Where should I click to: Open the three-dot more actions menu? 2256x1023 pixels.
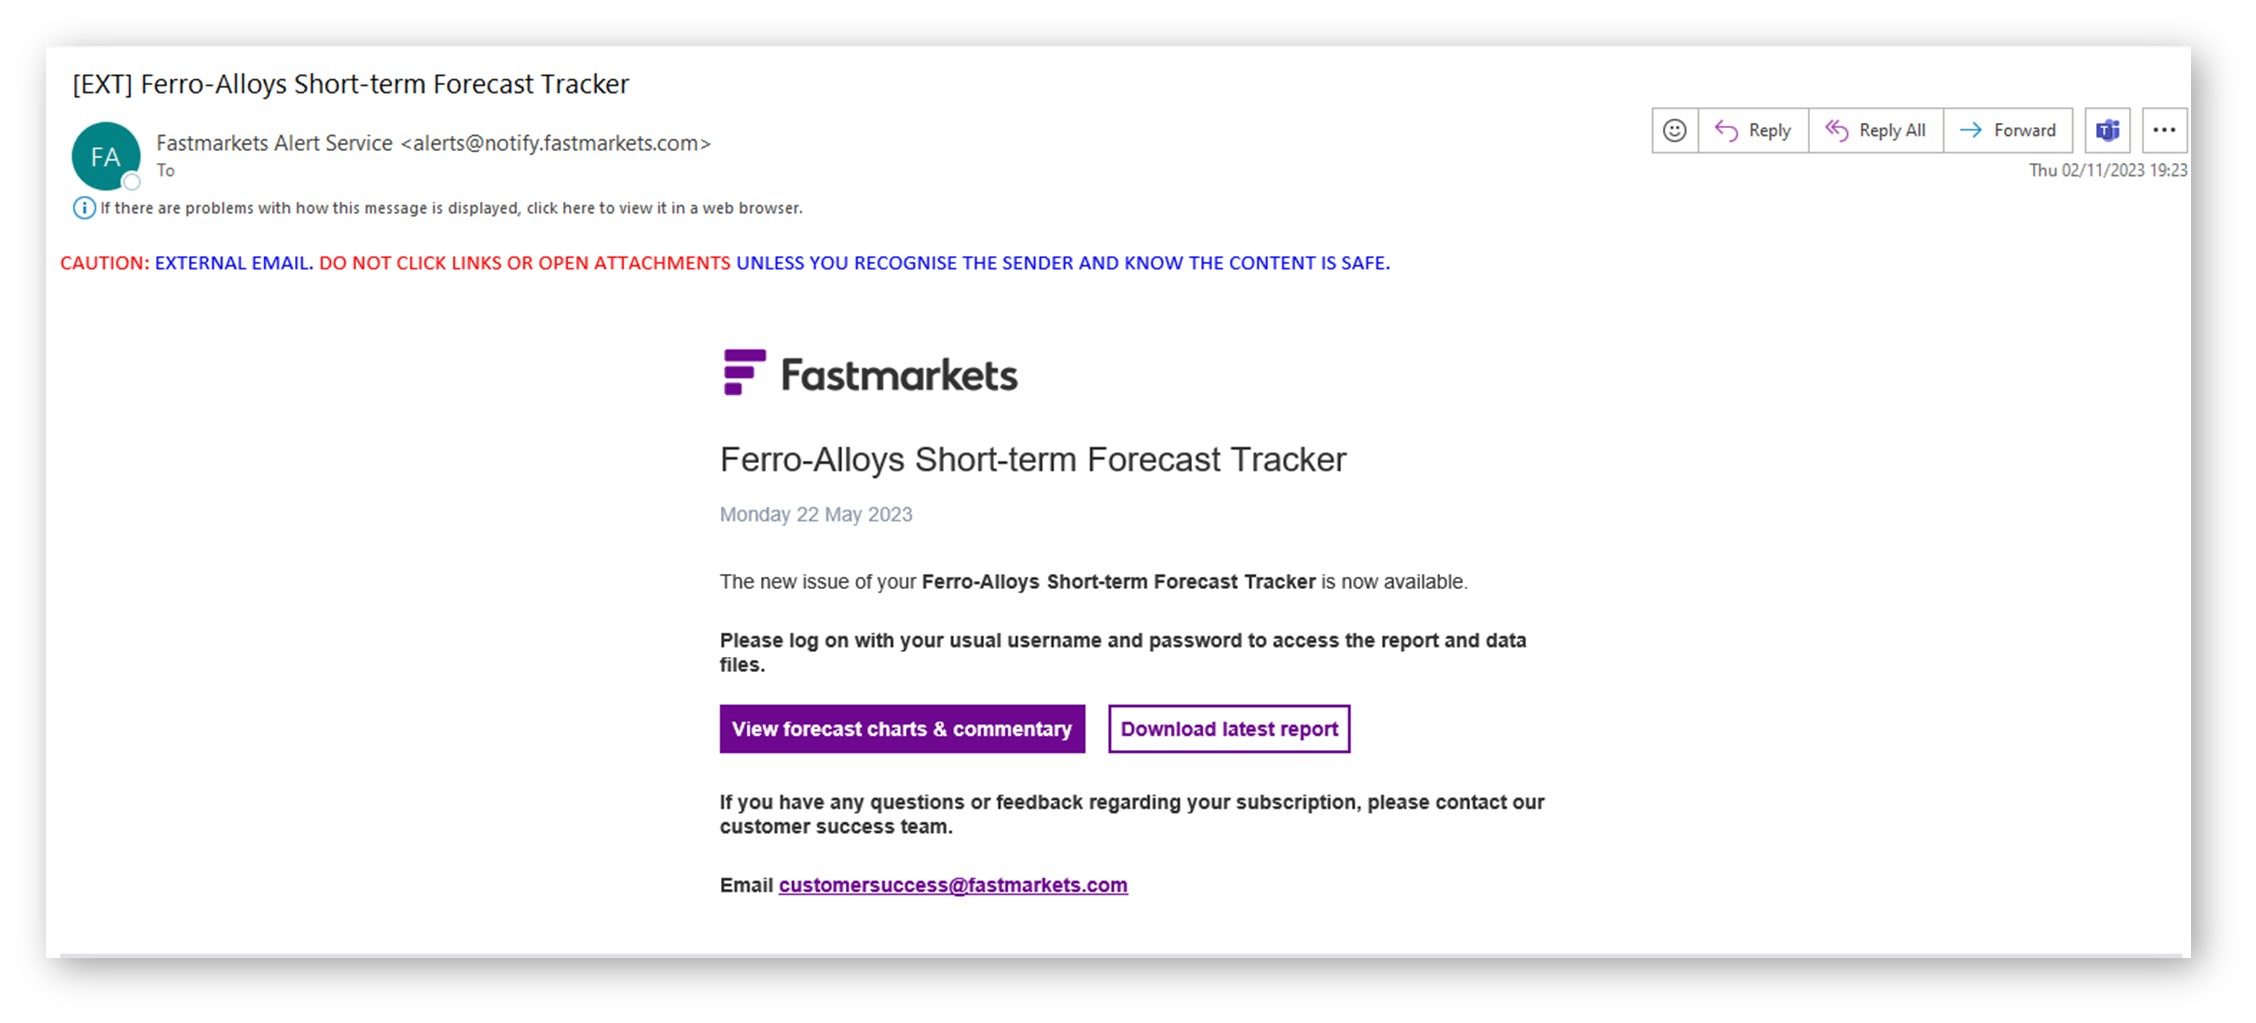click(x=2164, y=131)
